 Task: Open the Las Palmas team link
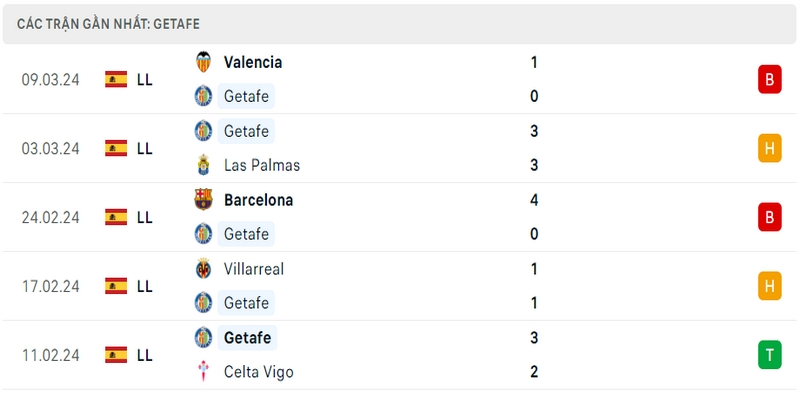pos(262,165)
